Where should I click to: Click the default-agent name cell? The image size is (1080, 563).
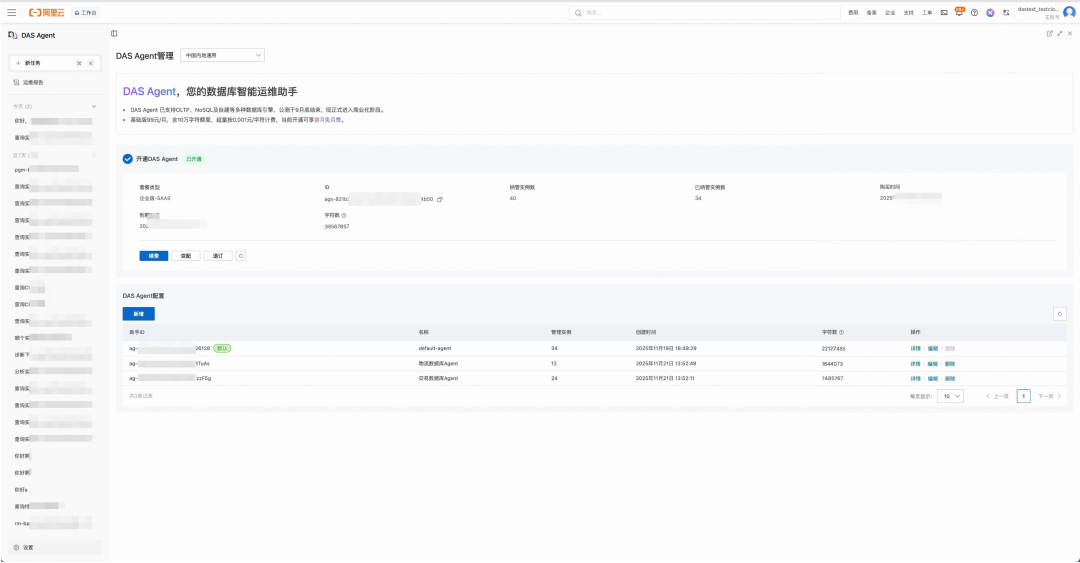click(435, 348)
